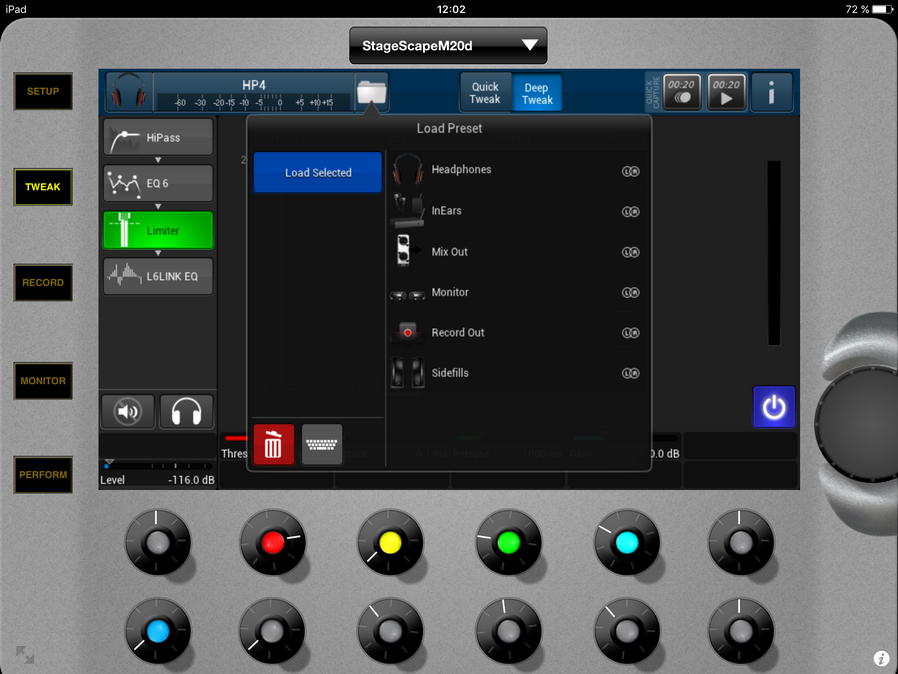898x674 pixels.
Task: Switch to Deep Tweak mode
Action: [537, 93]
